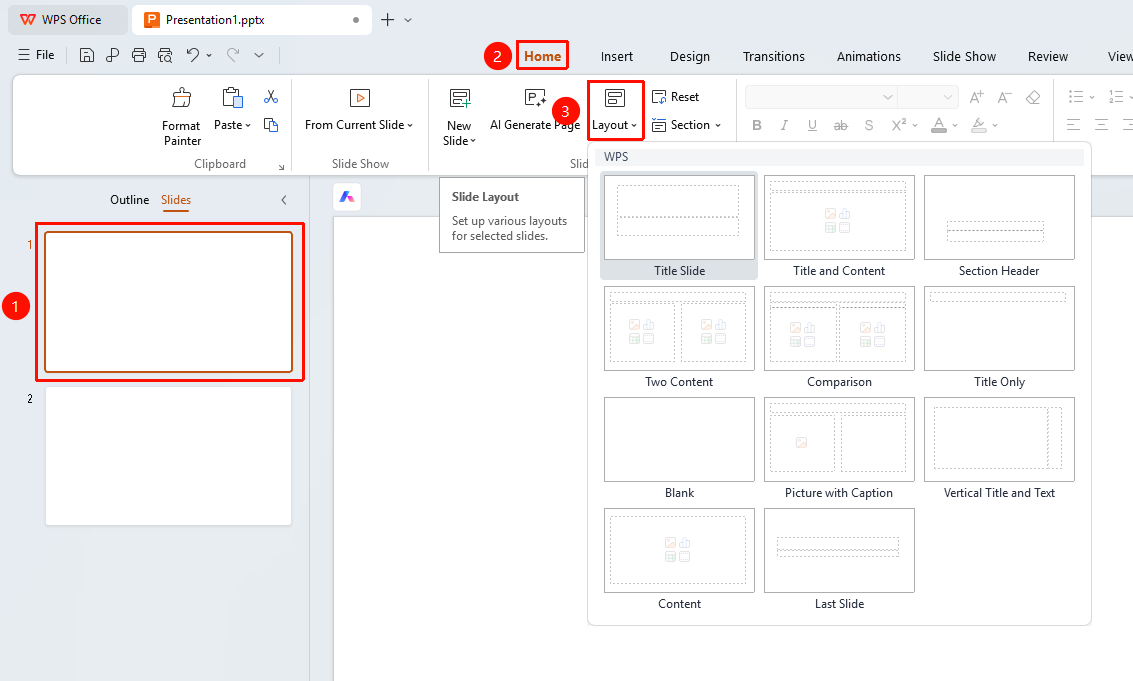
Task: Select slide 2 thumbnail in the Slides panel
Action: tap(168, 456)
